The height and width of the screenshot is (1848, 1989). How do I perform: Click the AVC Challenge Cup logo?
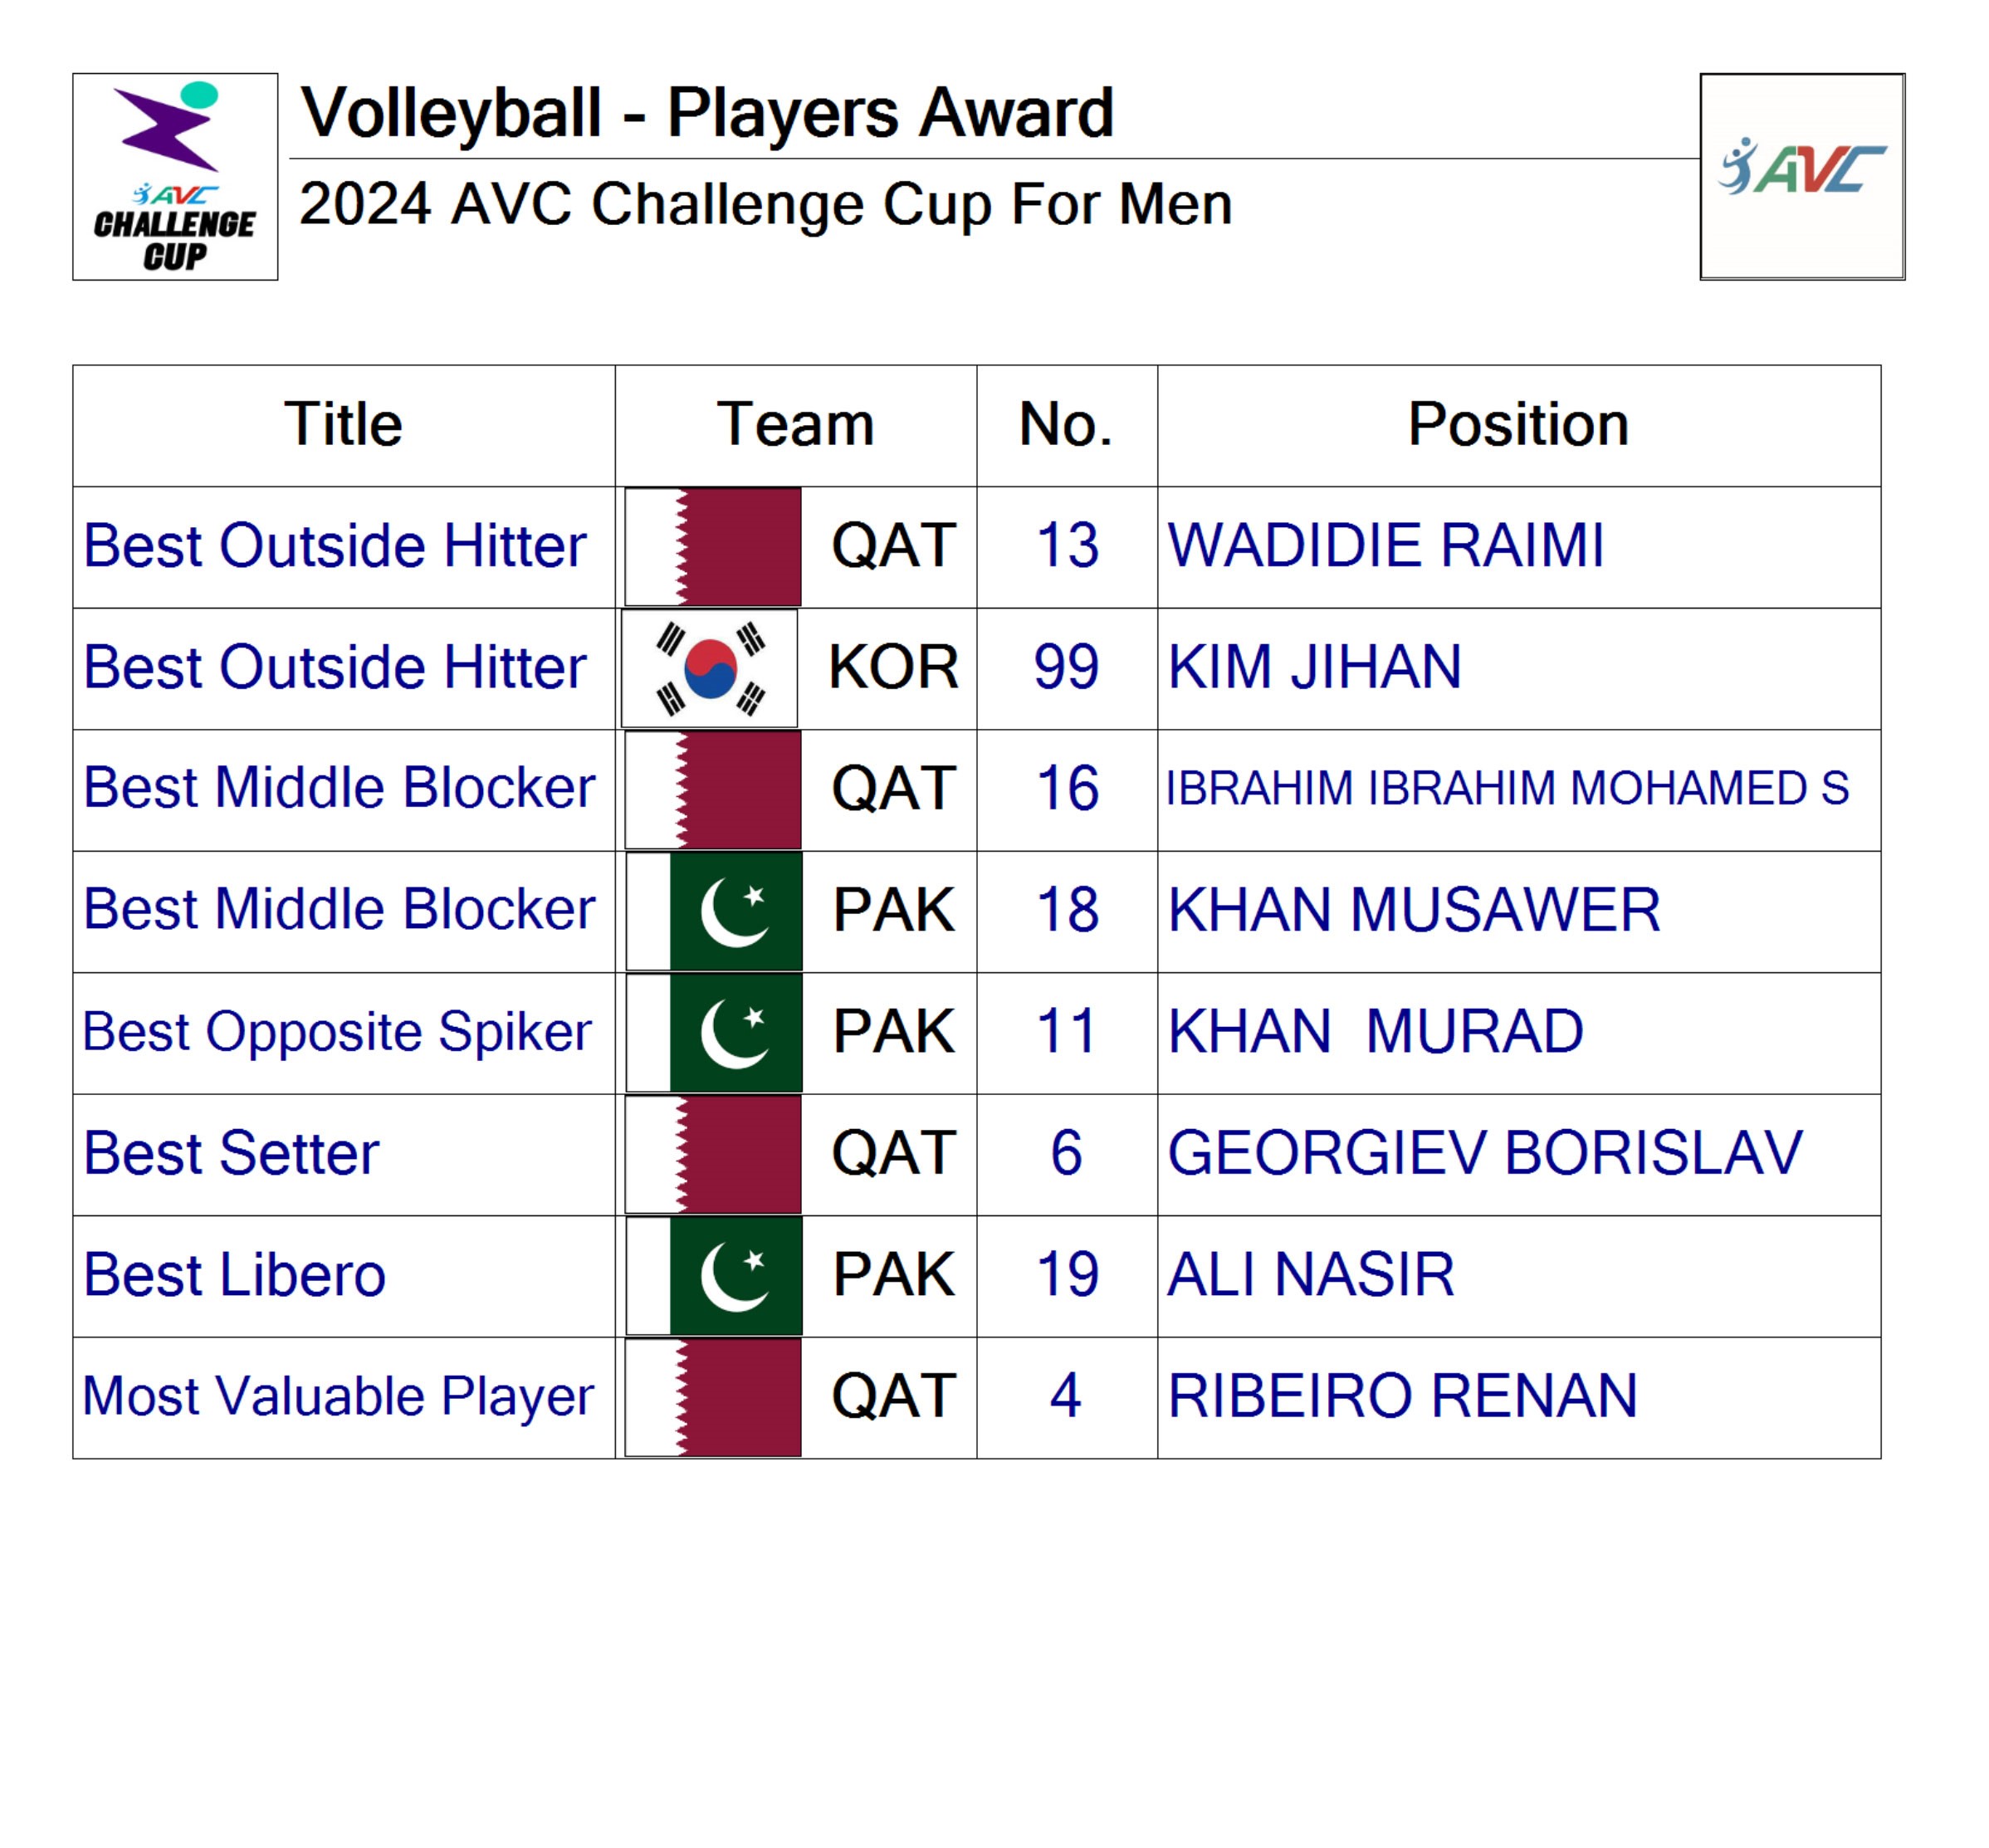coord(175,176)
